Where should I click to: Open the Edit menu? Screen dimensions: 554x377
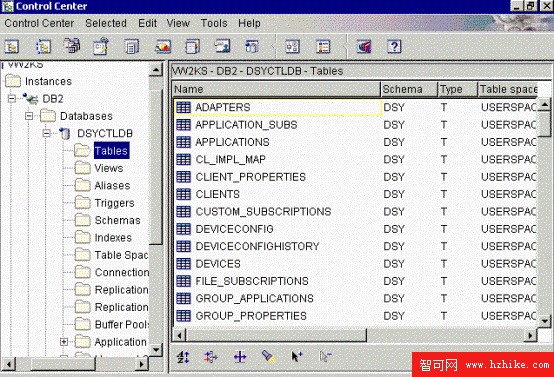(x=147, y=23)
